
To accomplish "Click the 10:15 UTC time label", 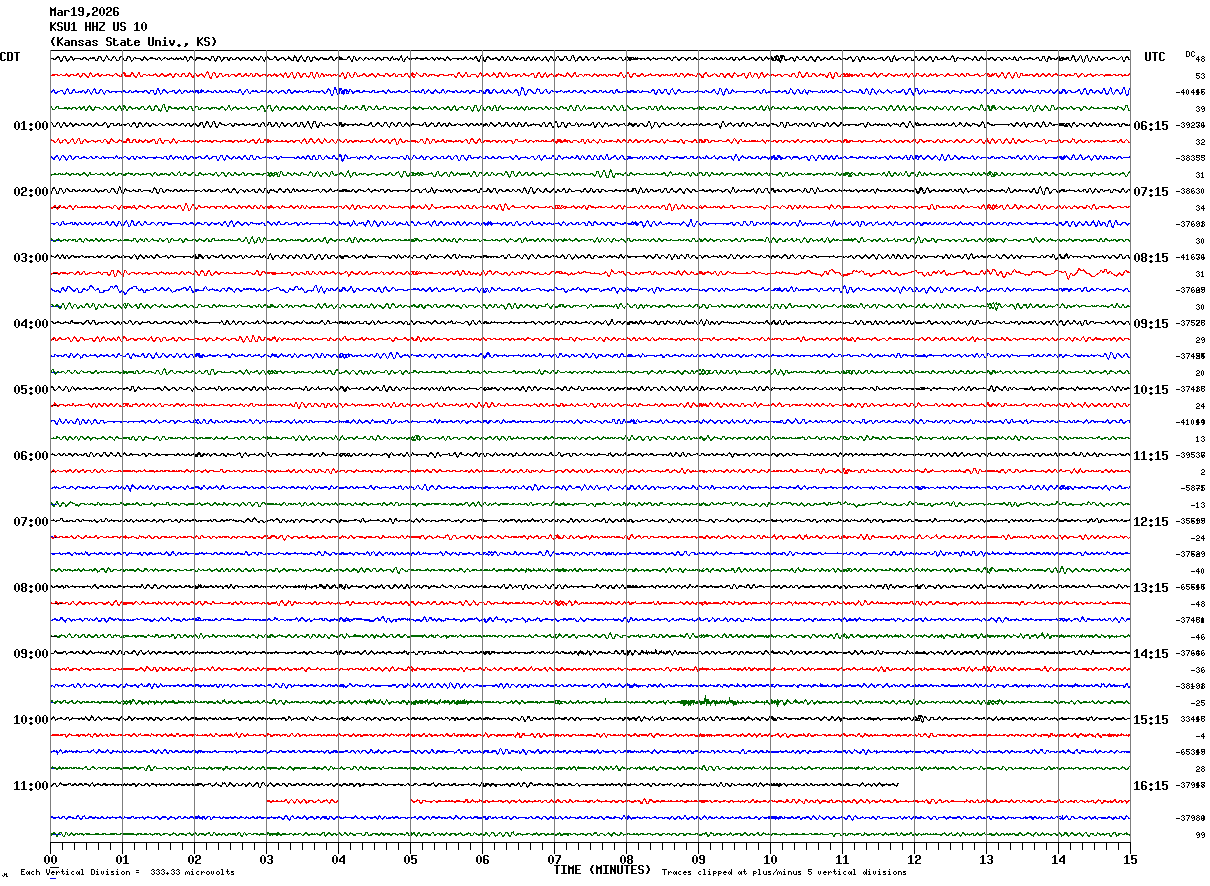I will tap(1150, 390).
